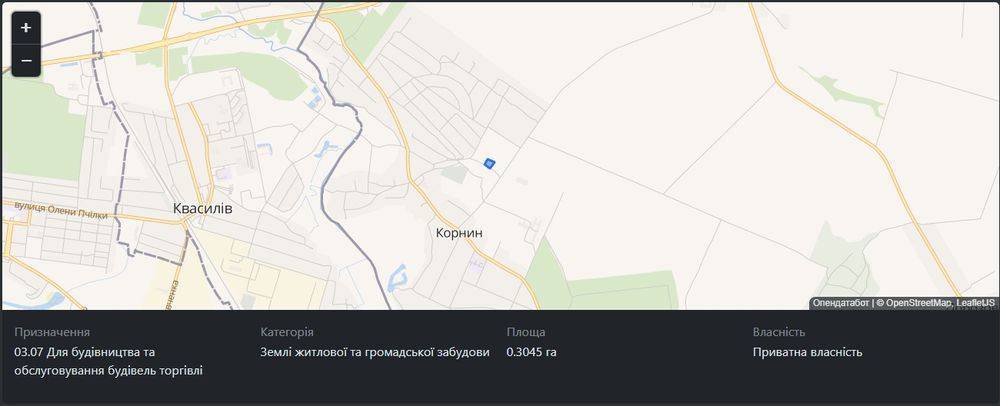Select the Площа heading
Viewport: 1000px width, 406px height.
[x=527, y=332]
